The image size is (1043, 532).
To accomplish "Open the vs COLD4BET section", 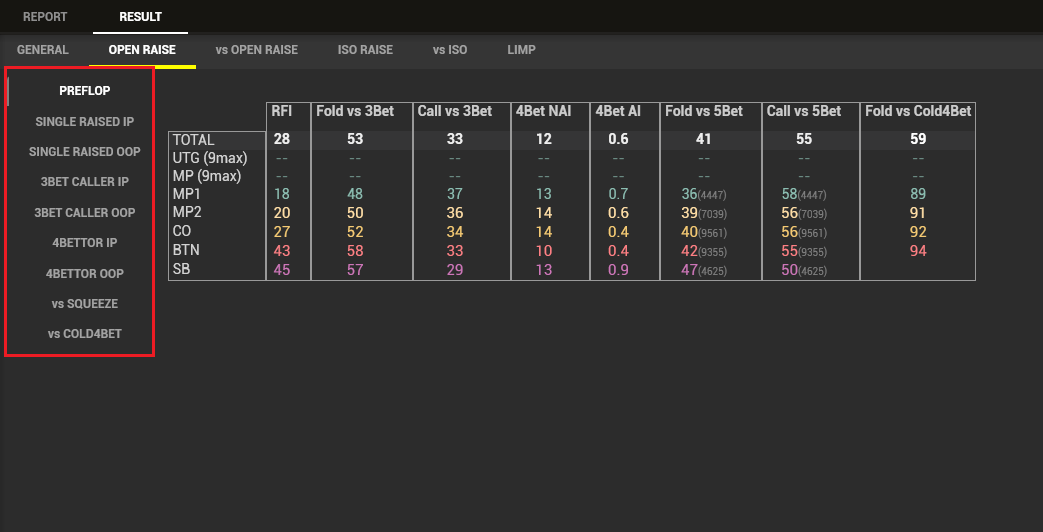I will 84,334.
